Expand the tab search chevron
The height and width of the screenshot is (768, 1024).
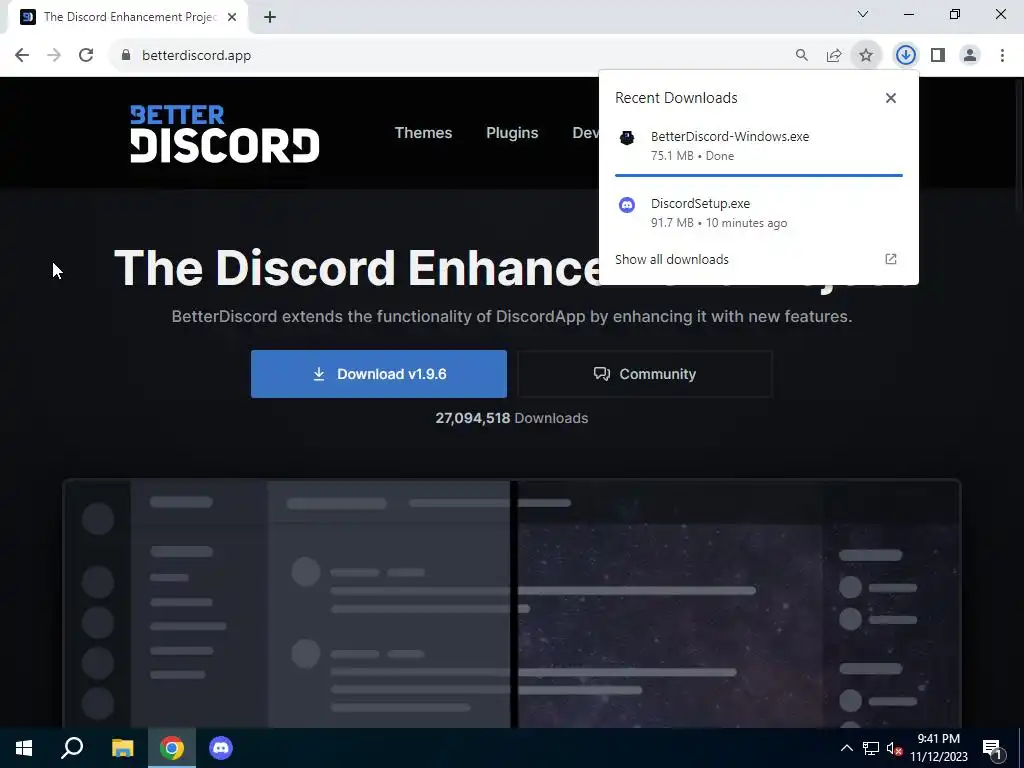tap(863, 14)
